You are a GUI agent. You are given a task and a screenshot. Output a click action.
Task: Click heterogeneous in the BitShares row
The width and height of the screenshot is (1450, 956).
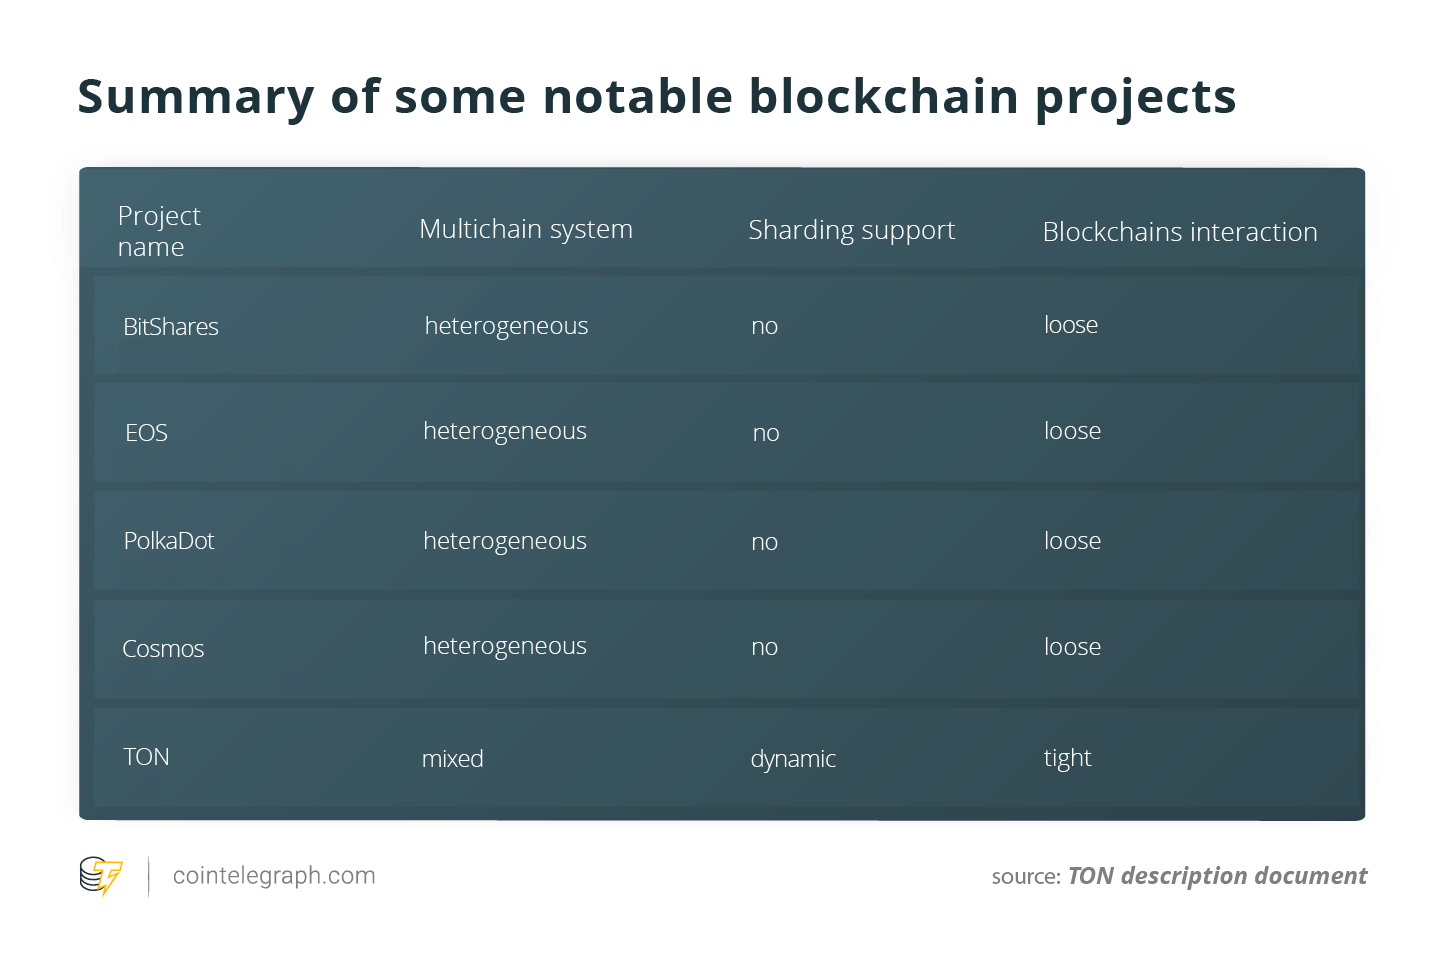tap(506, 326)
